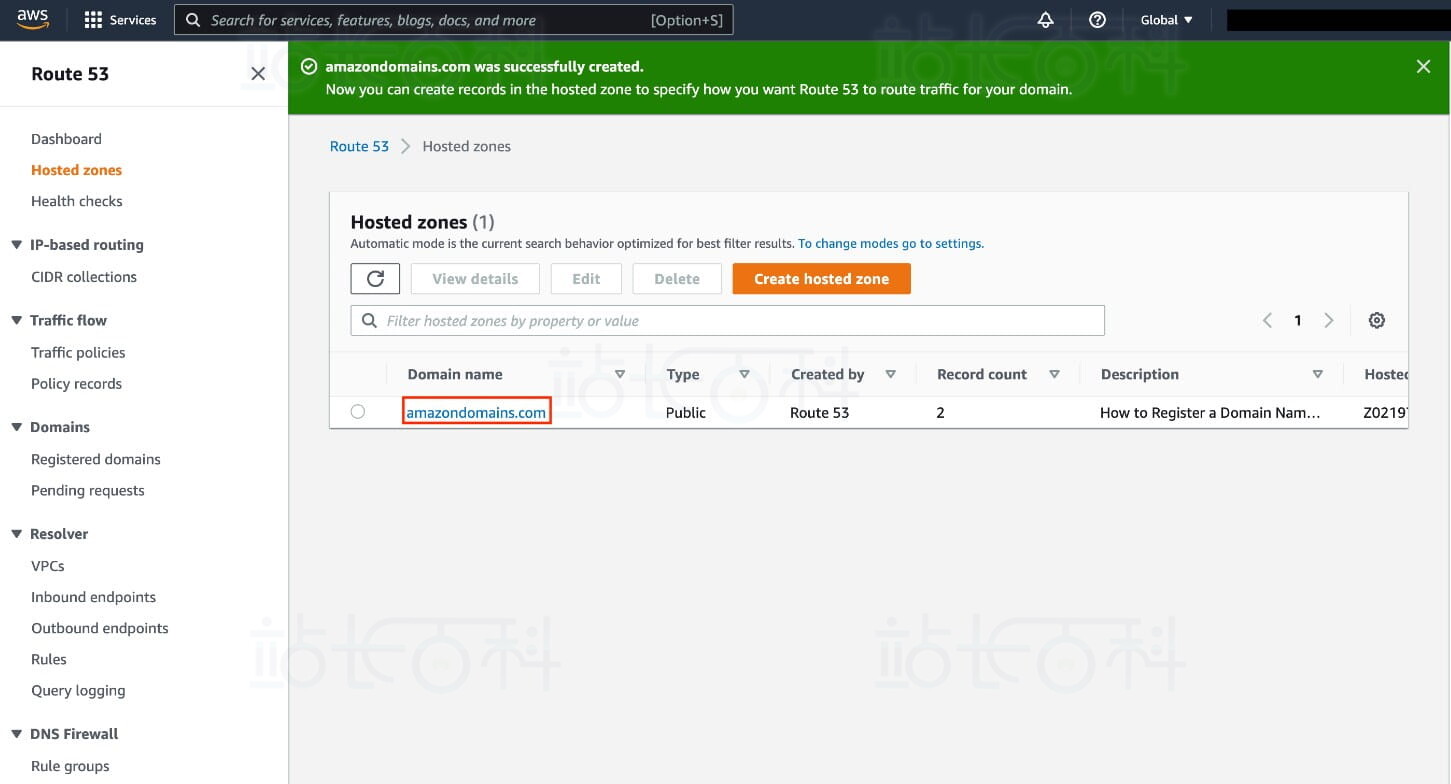Open the Services grid menu

pyautogui.click(x=120, y=20)
